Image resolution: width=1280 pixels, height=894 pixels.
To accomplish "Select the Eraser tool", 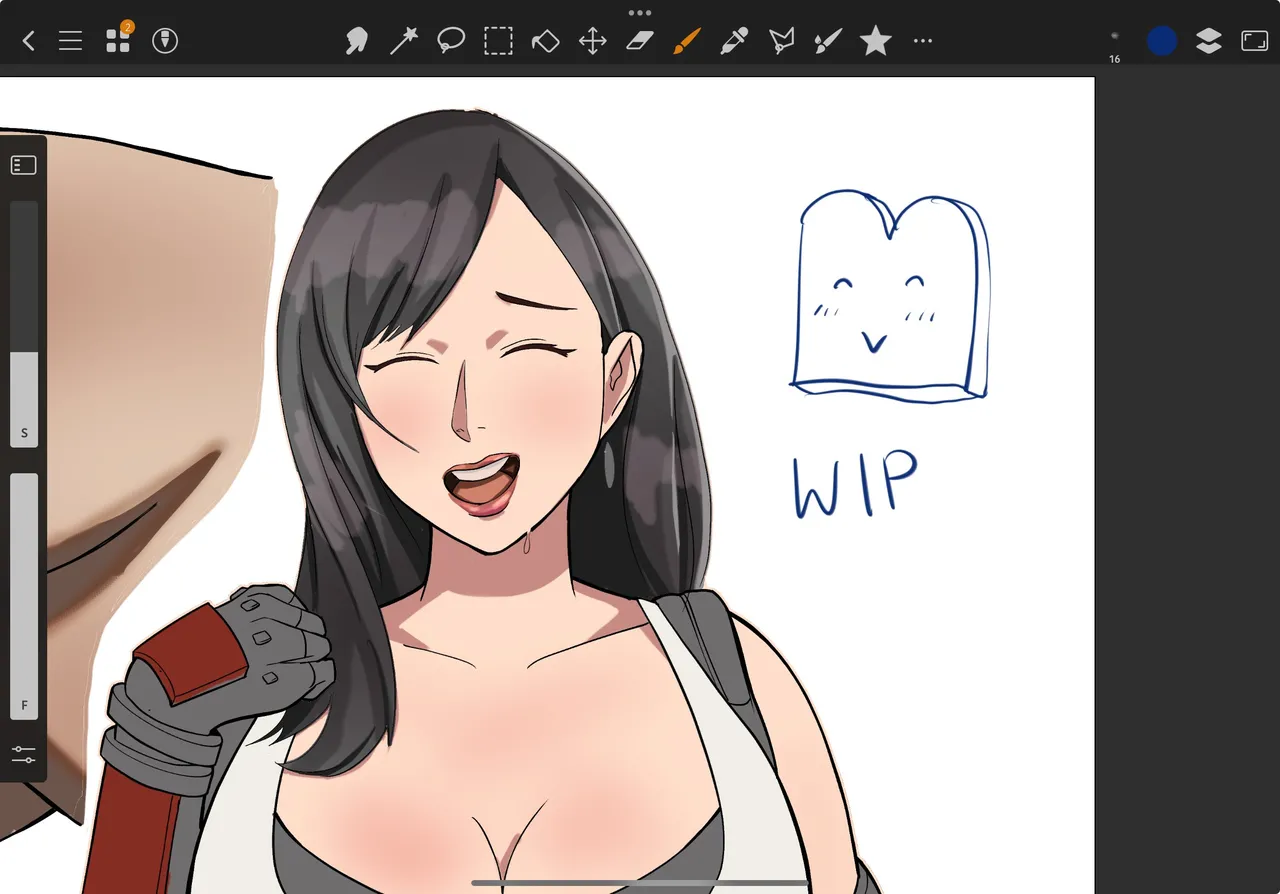I will 639,41.
